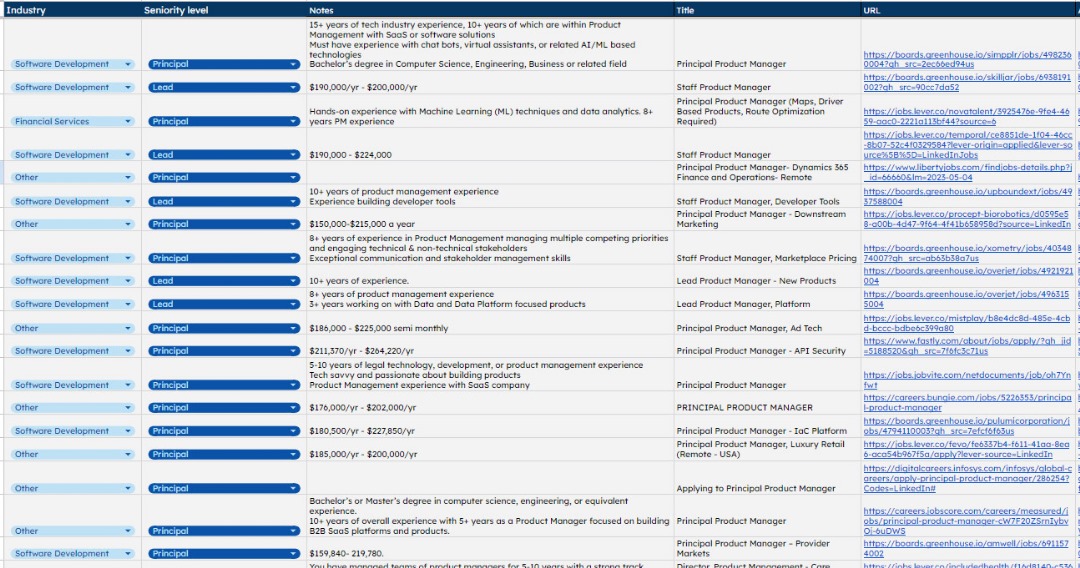This screenshot has height=568, width=1080.
Task: Select "Staff Product Manager, Developer Tools" cell
Action: tap(767, 196)
